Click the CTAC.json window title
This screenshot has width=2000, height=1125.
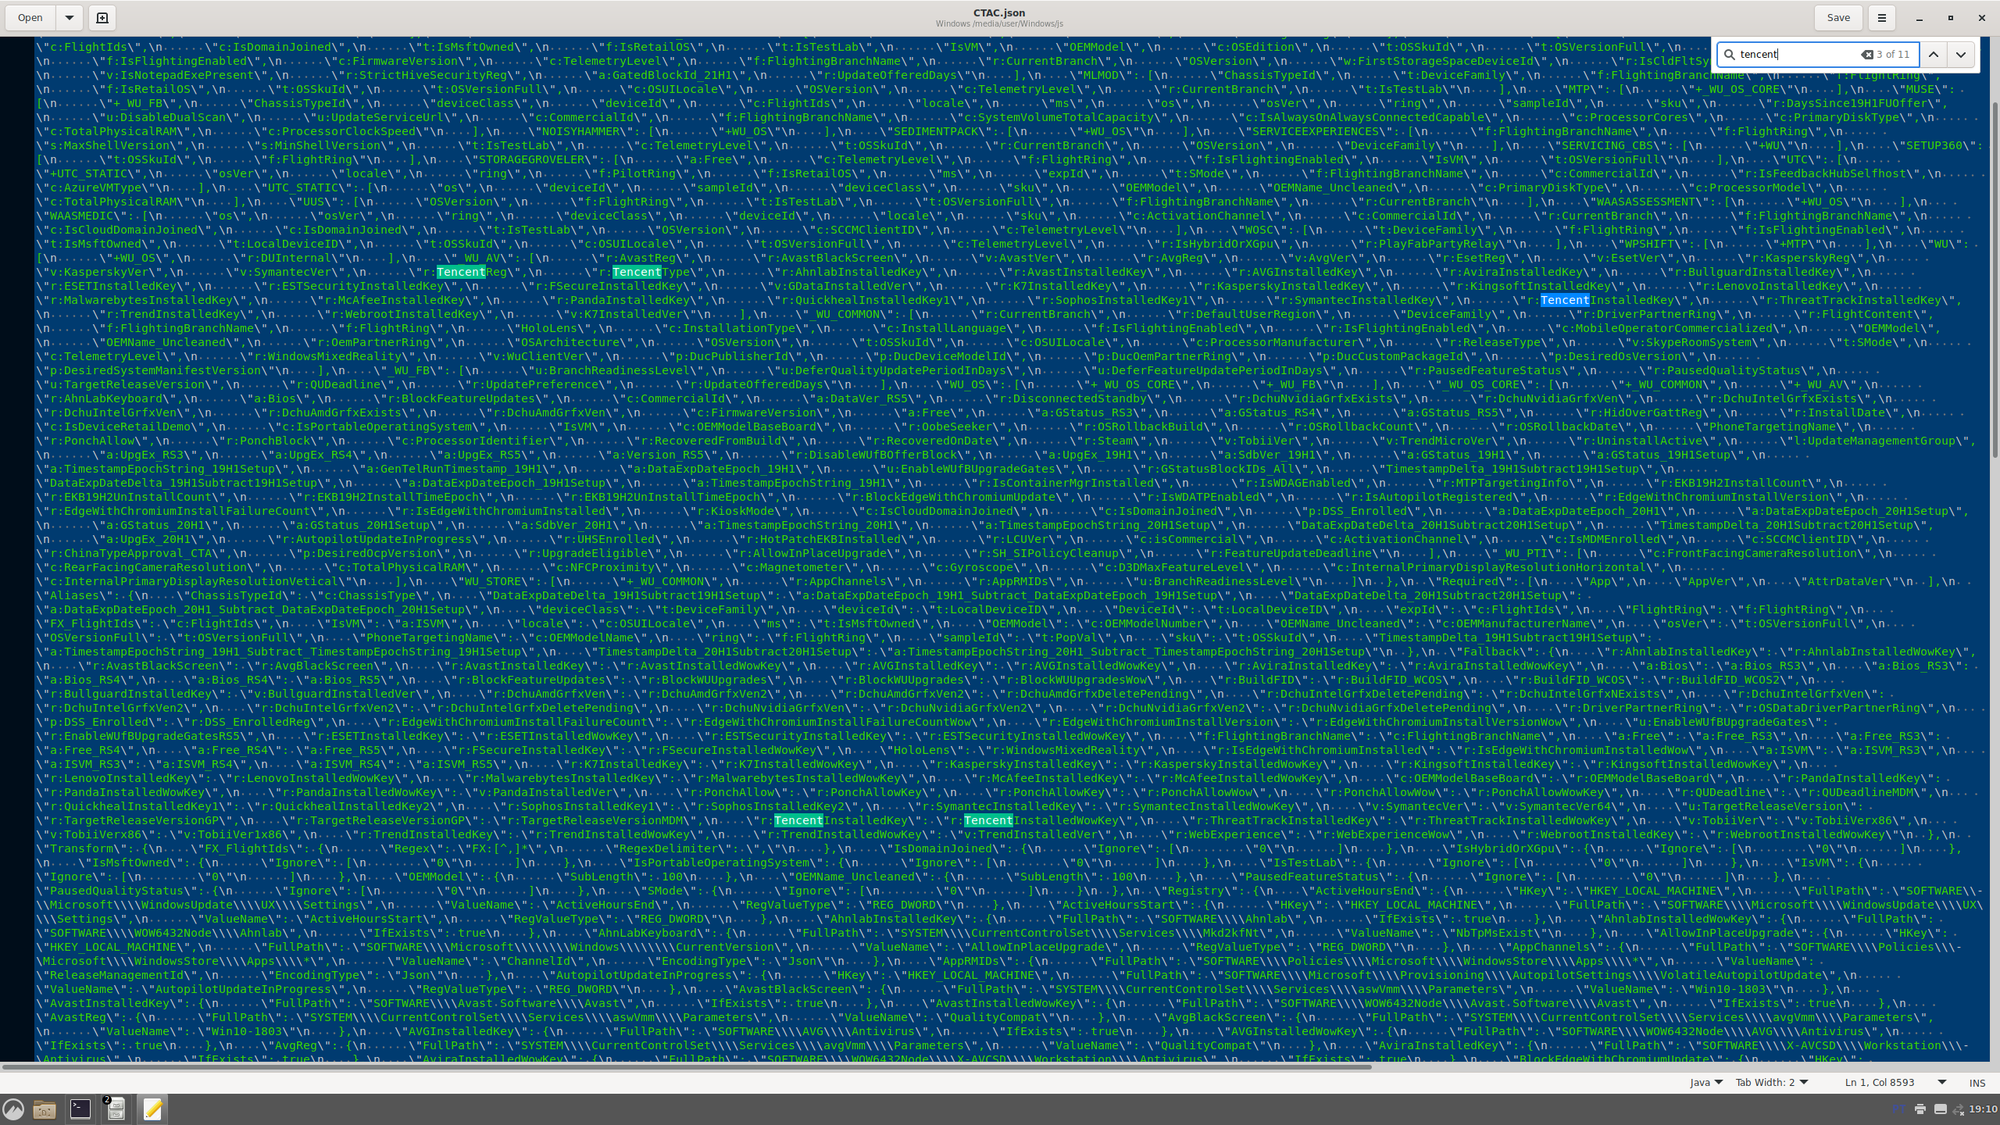[999, 13]
